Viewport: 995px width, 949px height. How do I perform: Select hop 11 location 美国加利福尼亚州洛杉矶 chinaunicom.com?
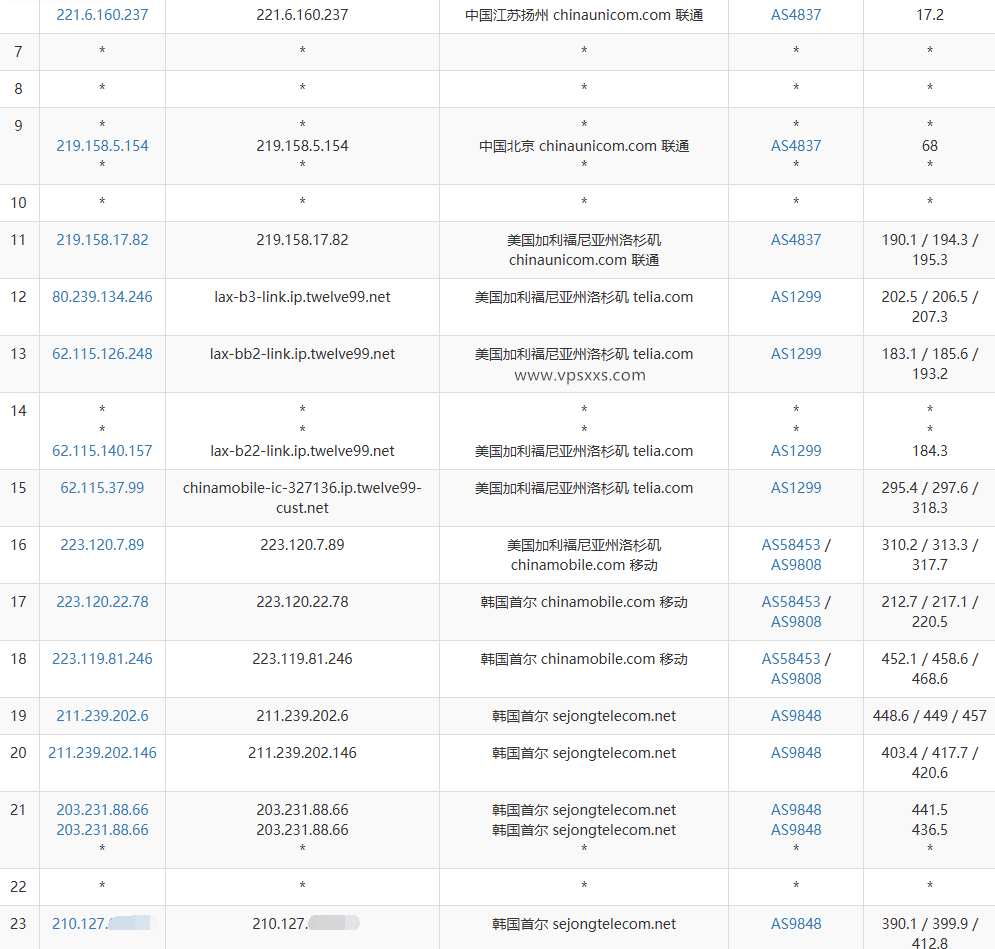click(x=584, y=250)
